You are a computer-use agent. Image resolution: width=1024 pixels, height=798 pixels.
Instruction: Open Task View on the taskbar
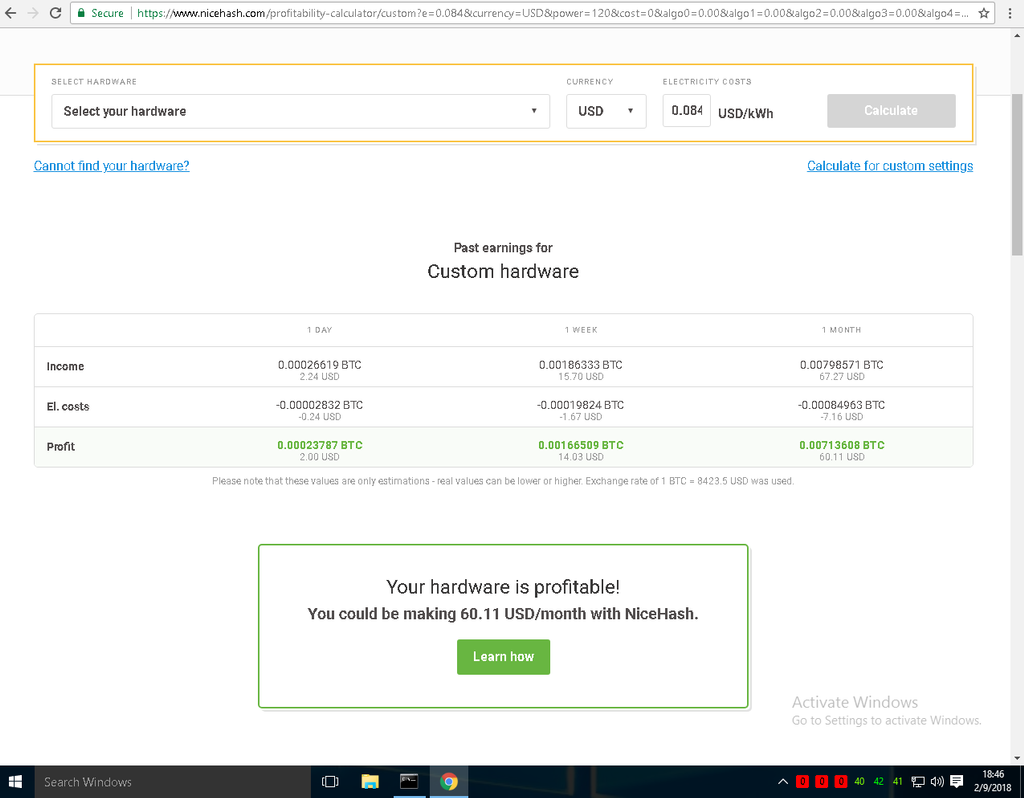330,782
